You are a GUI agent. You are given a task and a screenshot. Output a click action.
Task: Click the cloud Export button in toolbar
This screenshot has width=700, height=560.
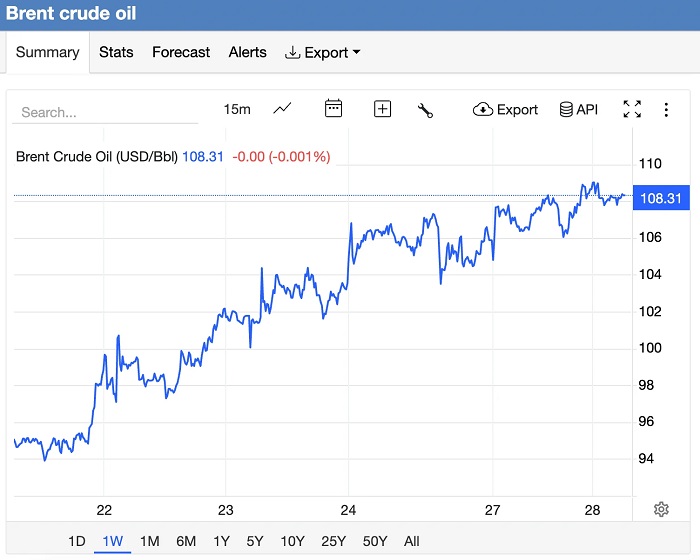(505, 110)
